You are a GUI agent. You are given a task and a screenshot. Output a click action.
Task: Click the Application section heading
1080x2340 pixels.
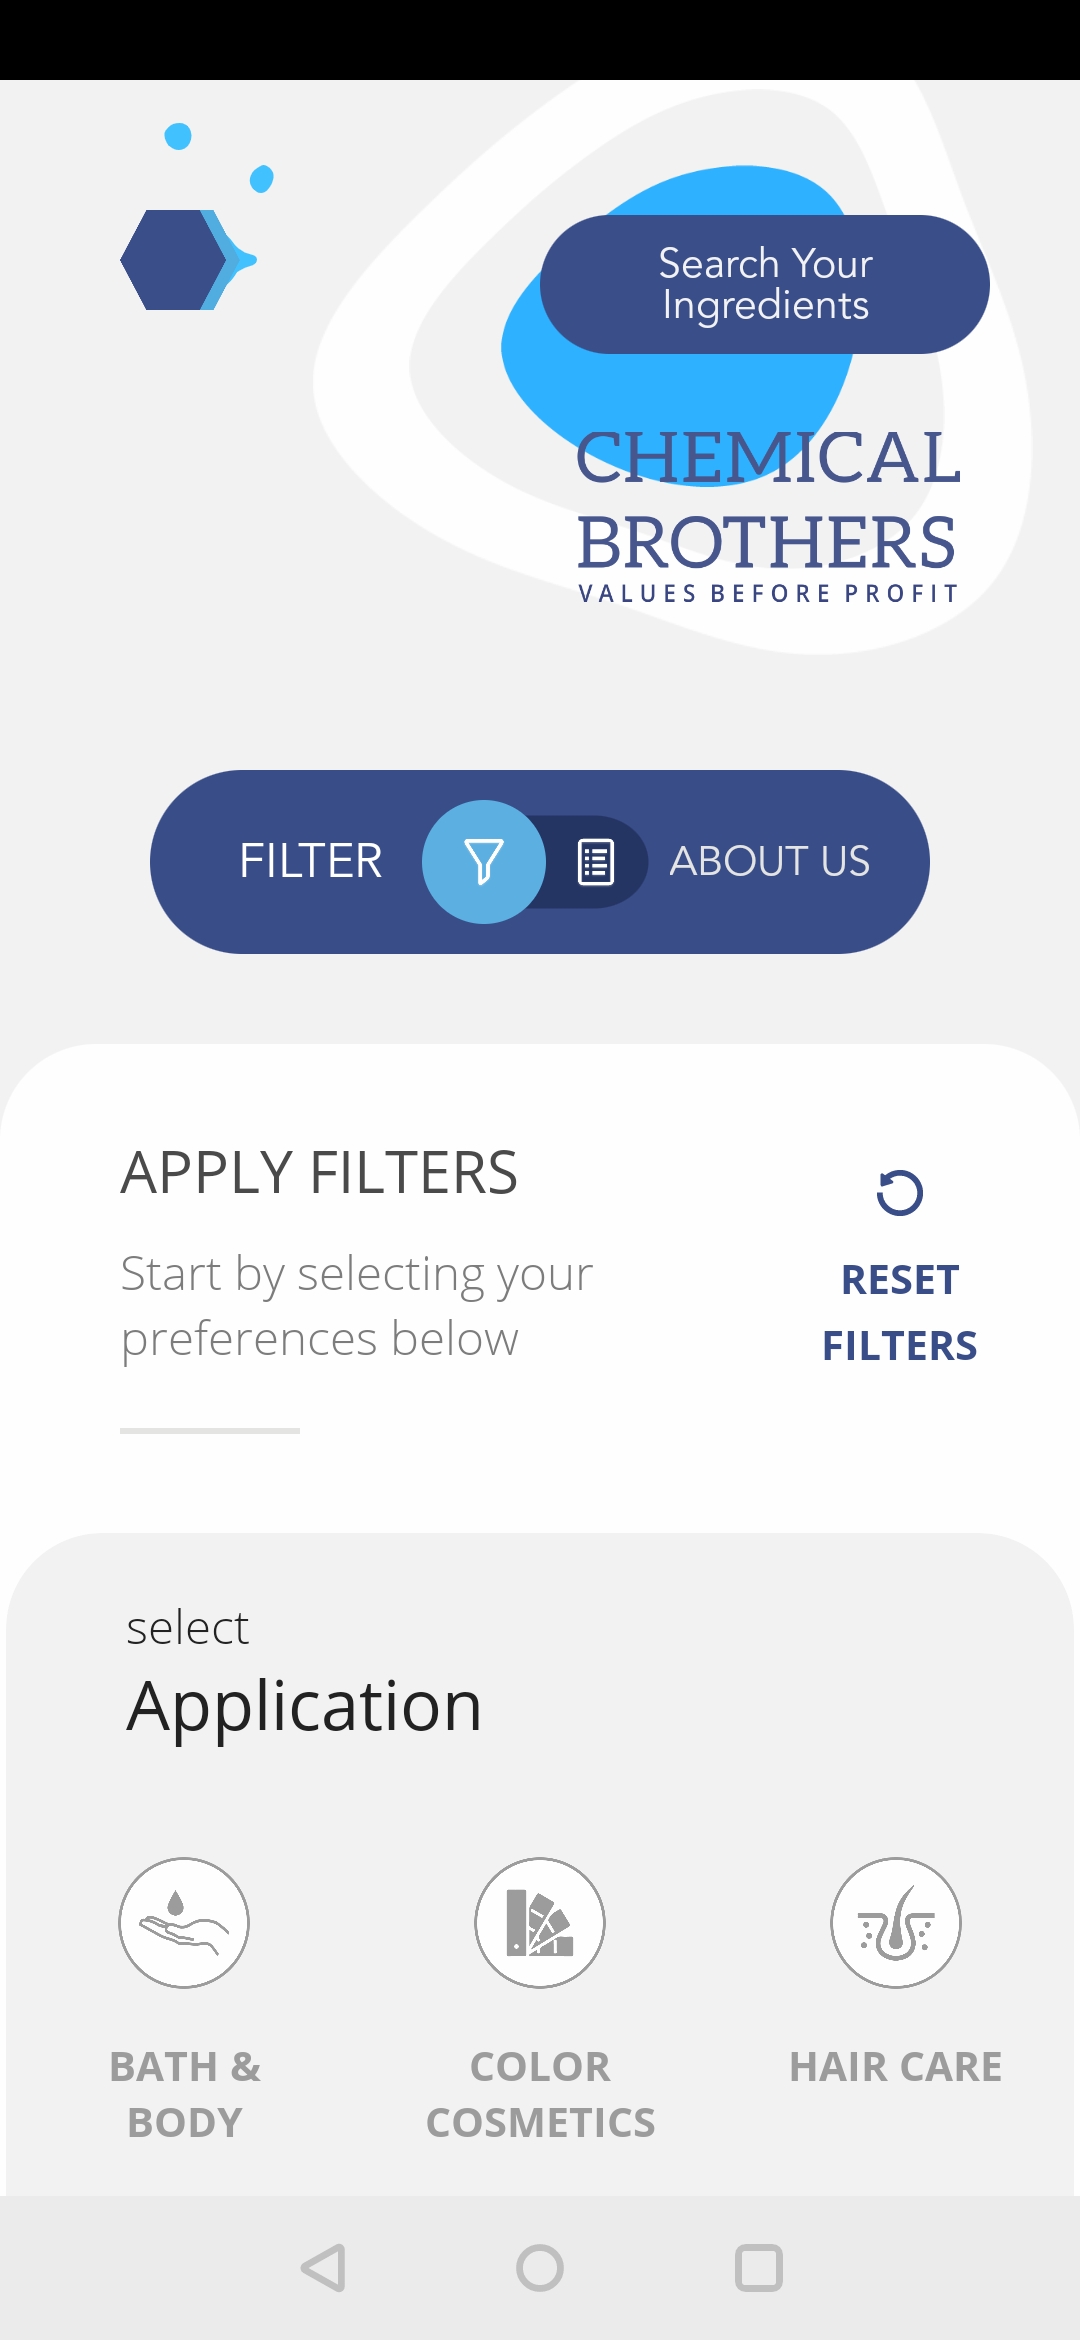pyautogui.click(x=304, y=1706)
